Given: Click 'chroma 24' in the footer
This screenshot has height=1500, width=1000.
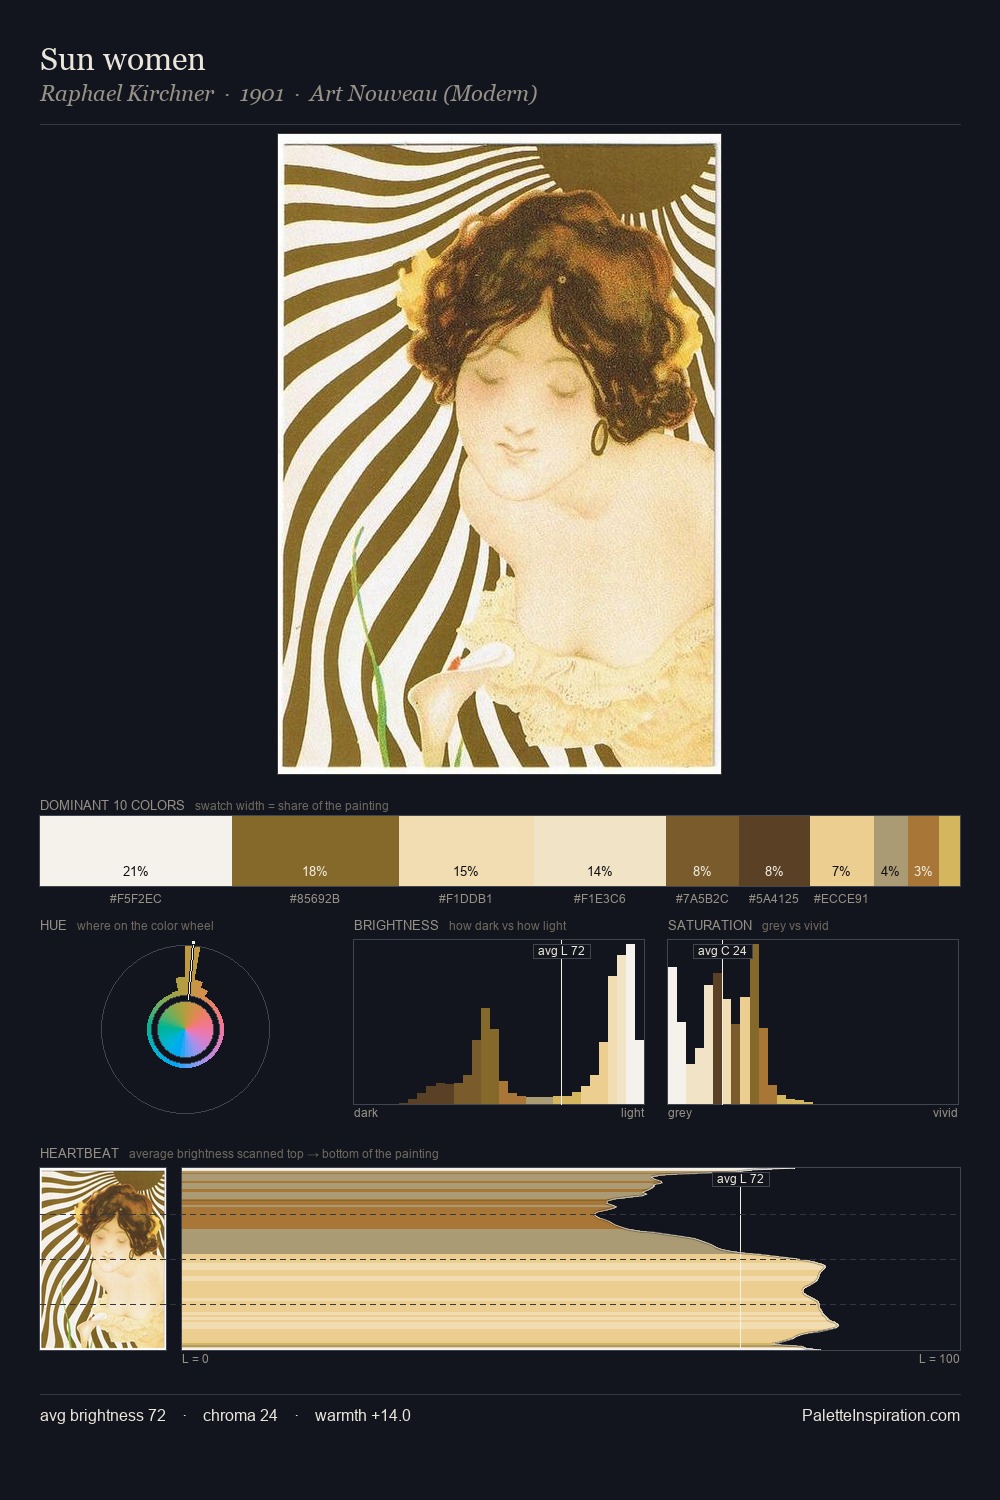Looking at the screenshot, I should (x=240, y=1416).
